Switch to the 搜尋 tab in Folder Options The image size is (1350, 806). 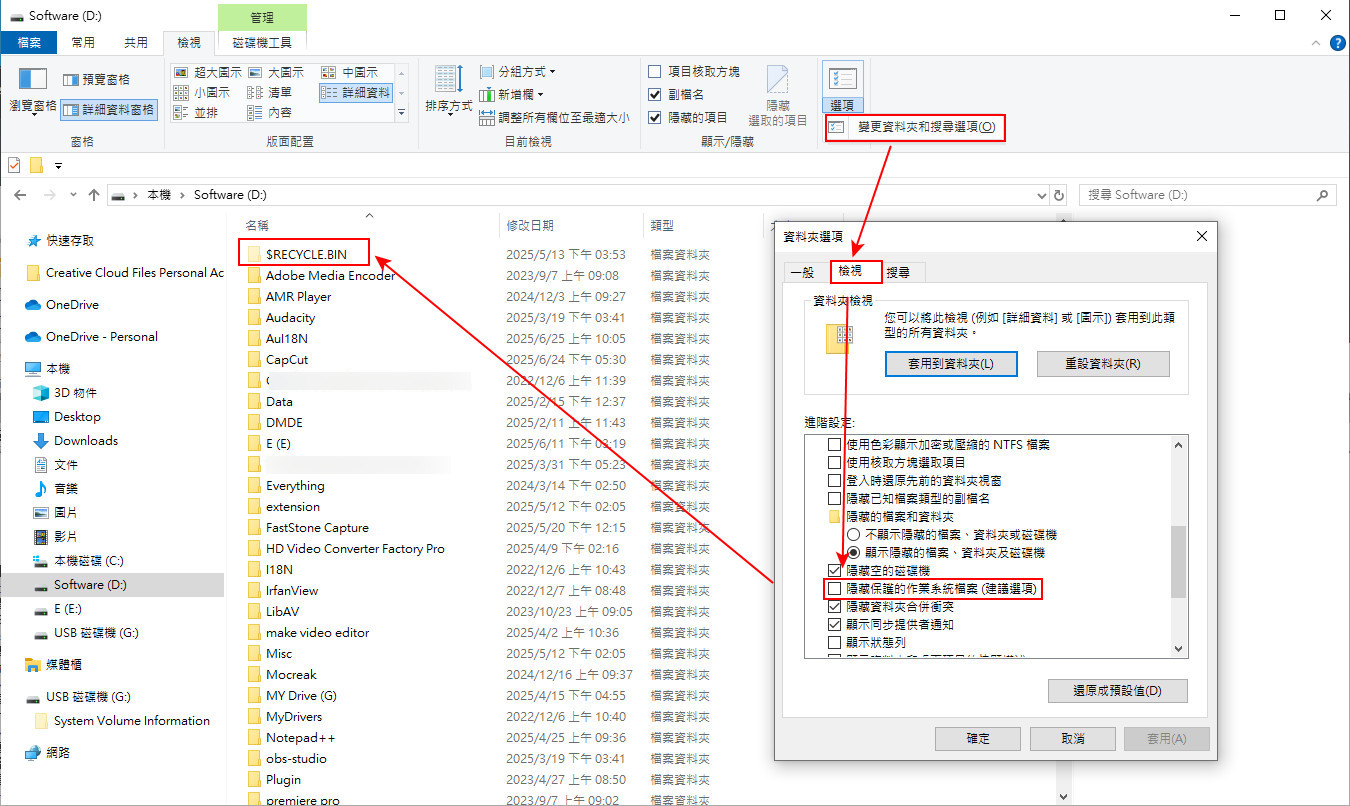pos(897,271)
